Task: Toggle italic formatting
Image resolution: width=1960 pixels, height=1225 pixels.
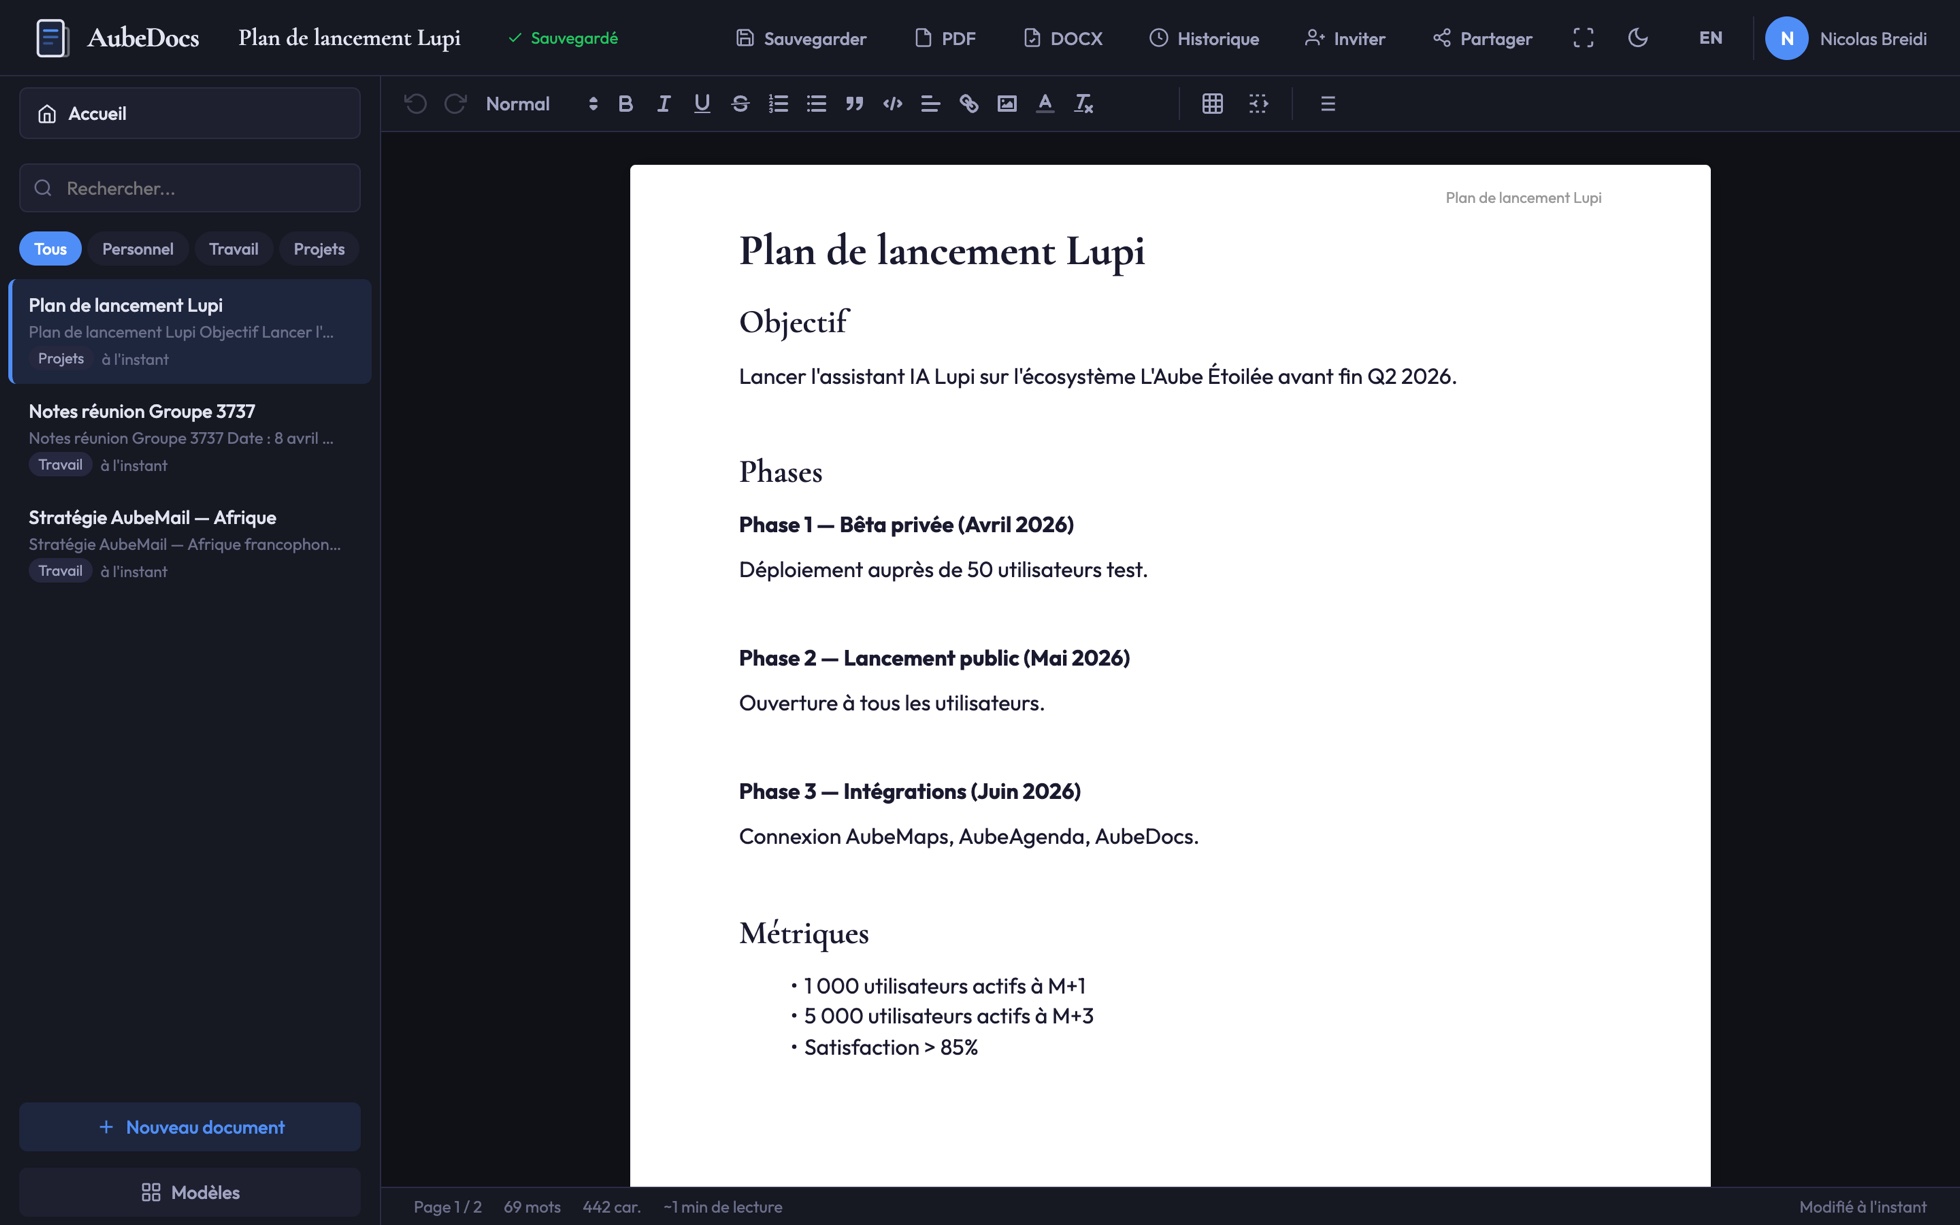Action: (x=663, y=104)
